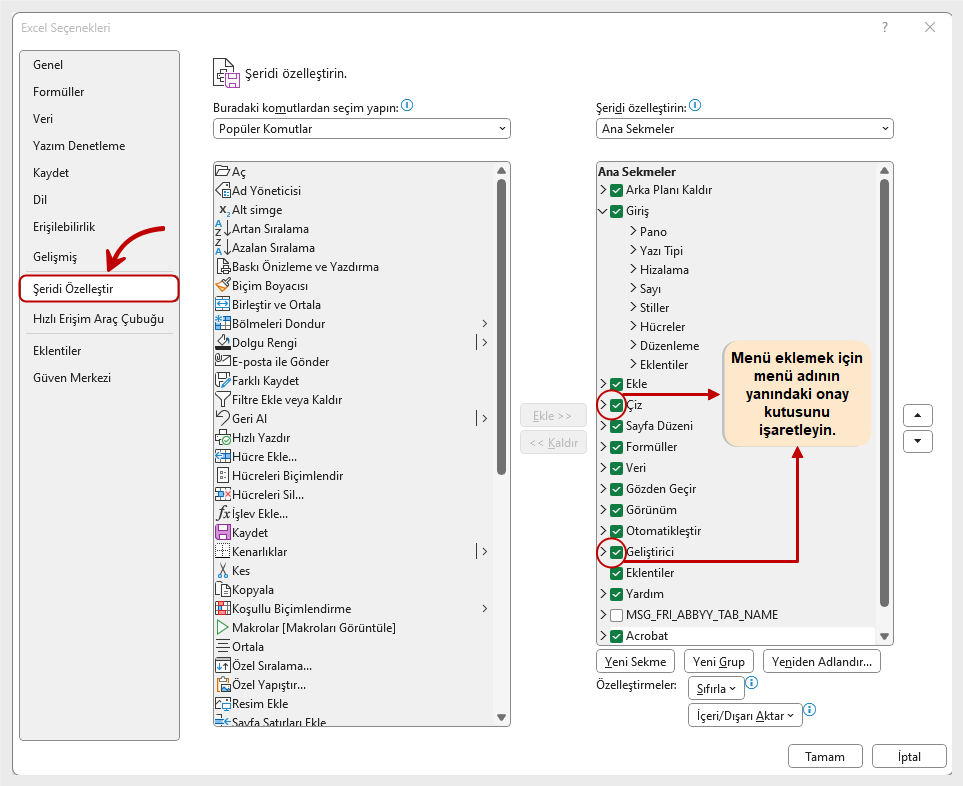Open the Yazım Denetleme category

point(79,146)
